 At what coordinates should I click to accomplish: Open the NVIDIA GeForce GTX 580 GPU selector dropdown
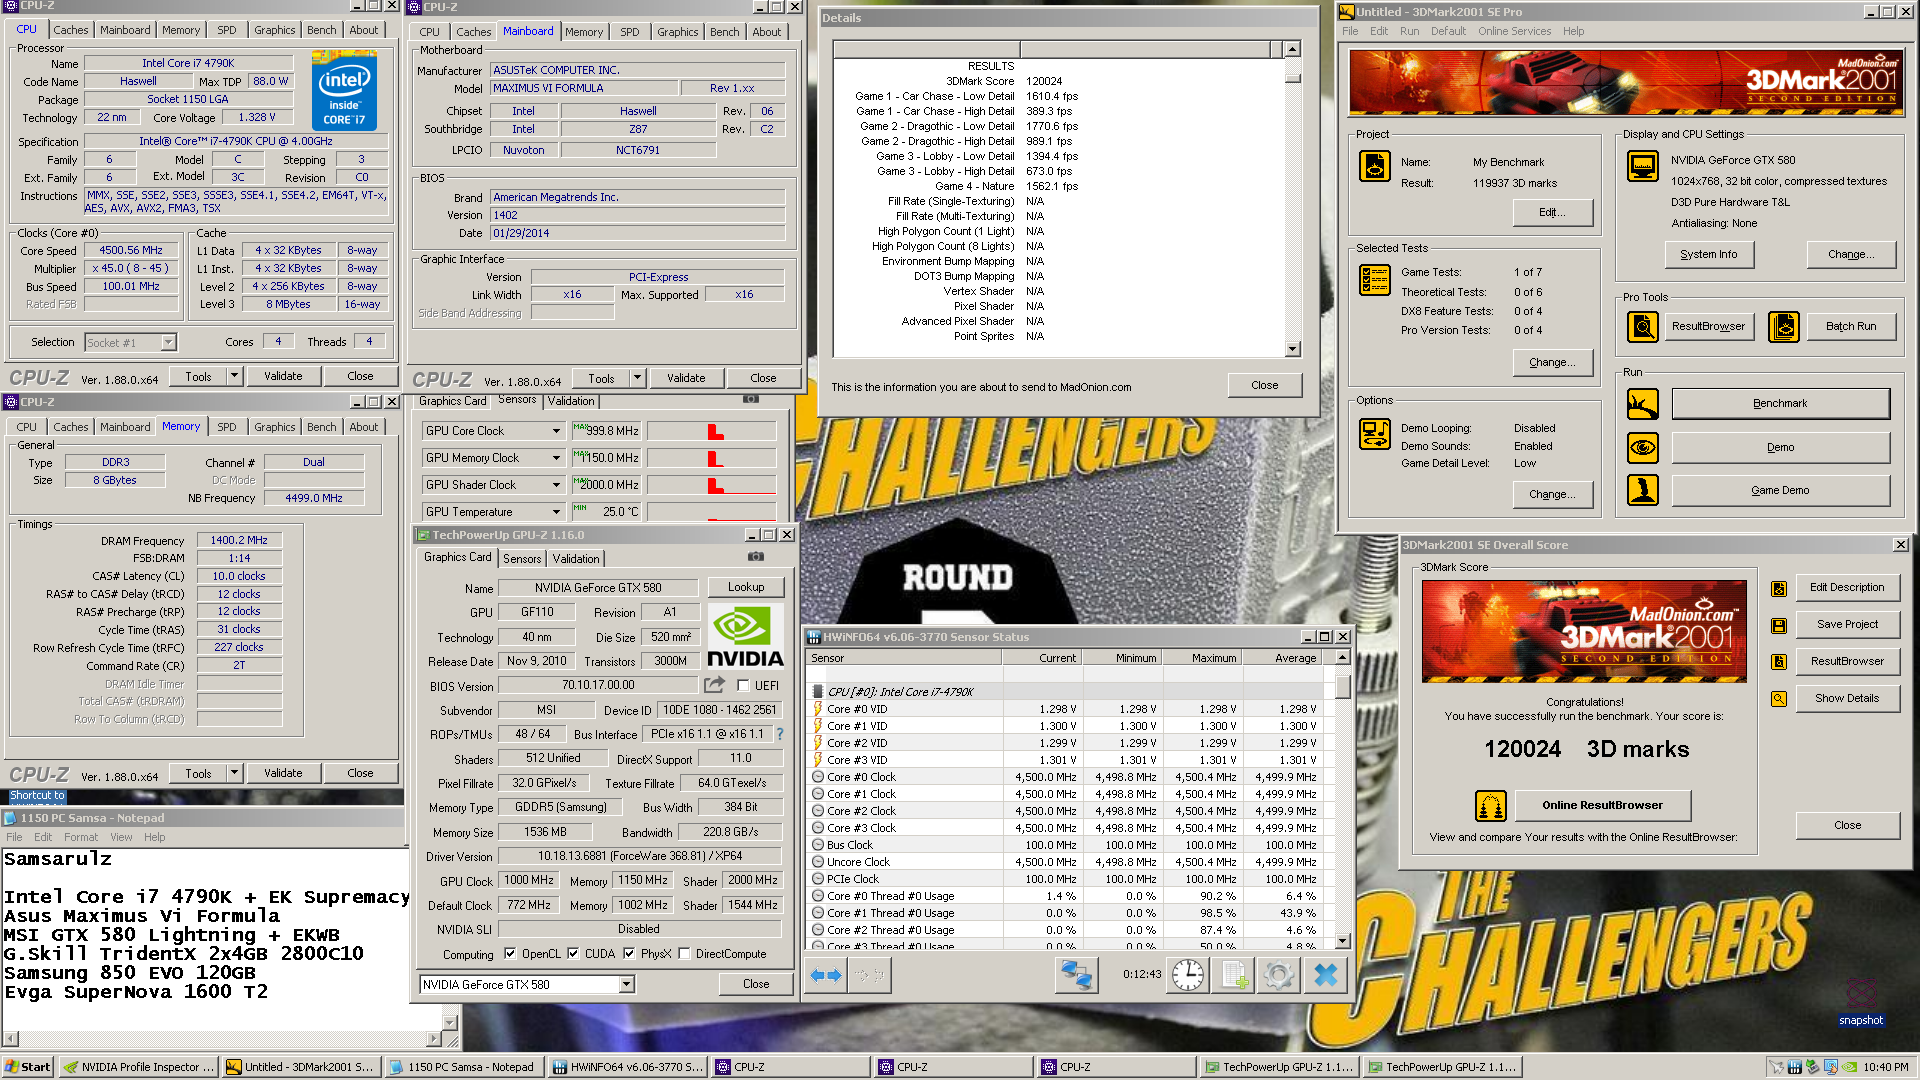[x=626, y=985]
